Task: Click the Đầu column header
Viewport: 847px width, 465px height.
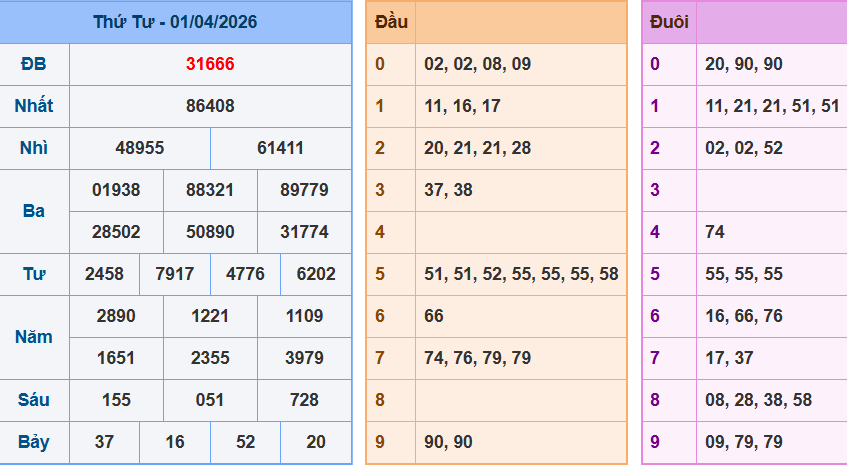Action: point(389,22)
